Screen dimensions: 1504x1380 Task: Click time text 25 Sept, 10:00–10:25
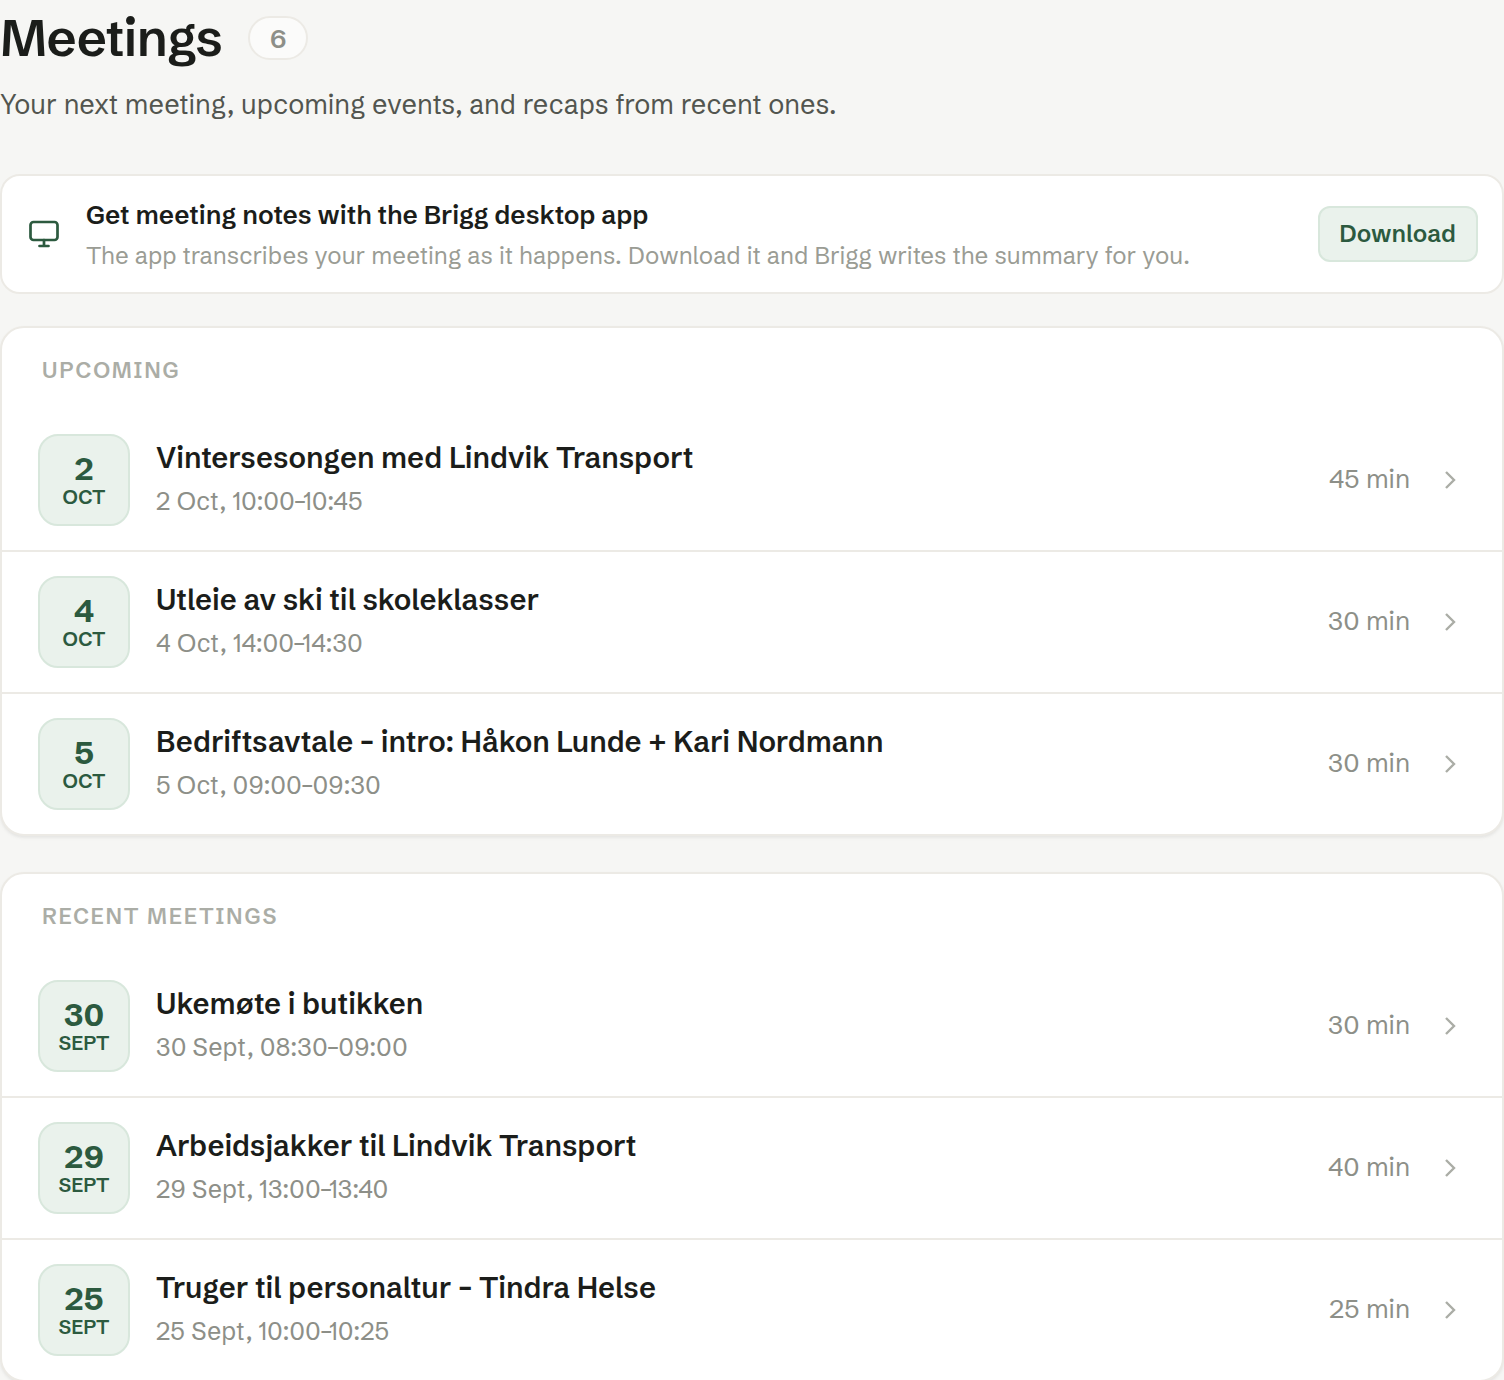(272, 1332)
